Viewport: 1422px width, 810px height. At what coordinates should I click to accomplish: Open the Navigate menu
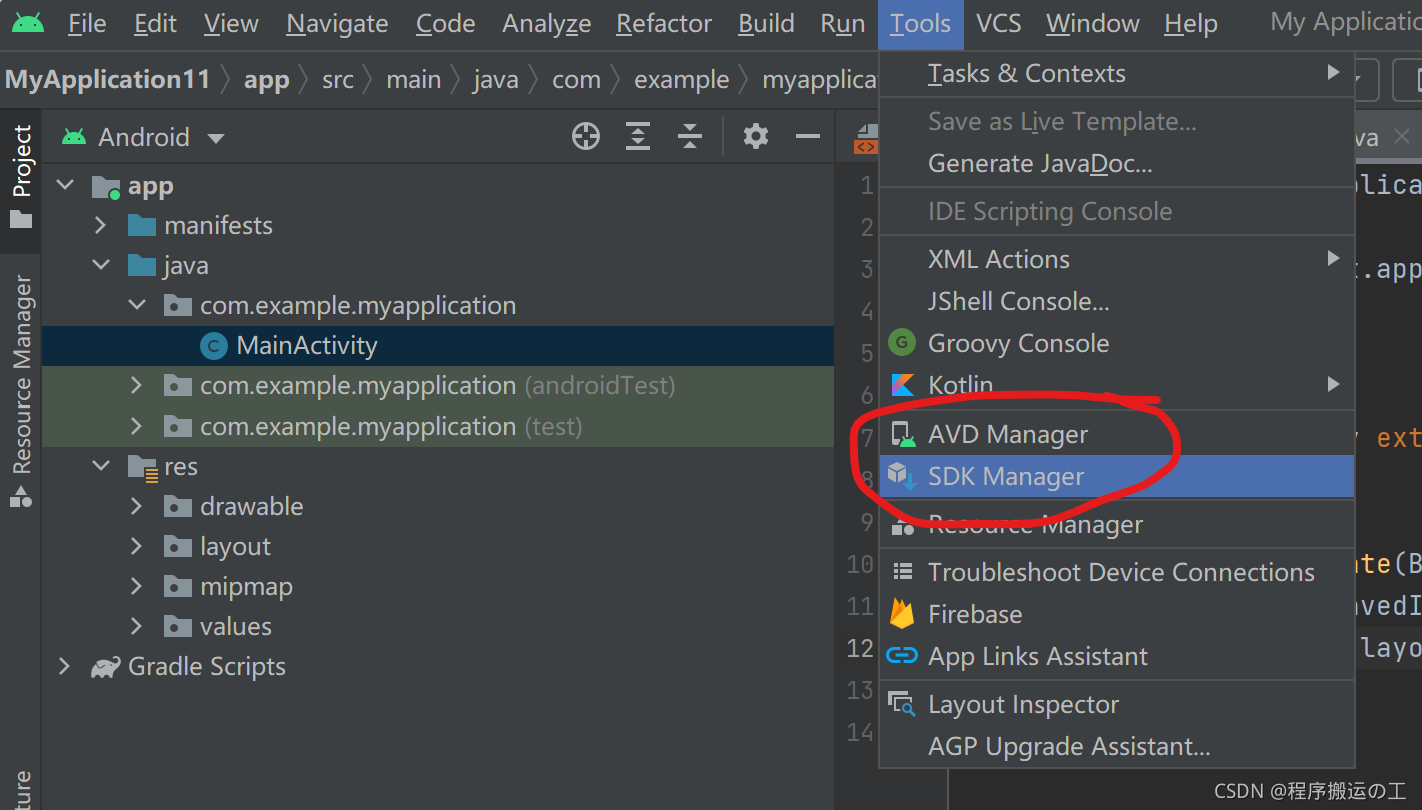tap(337, 24)
